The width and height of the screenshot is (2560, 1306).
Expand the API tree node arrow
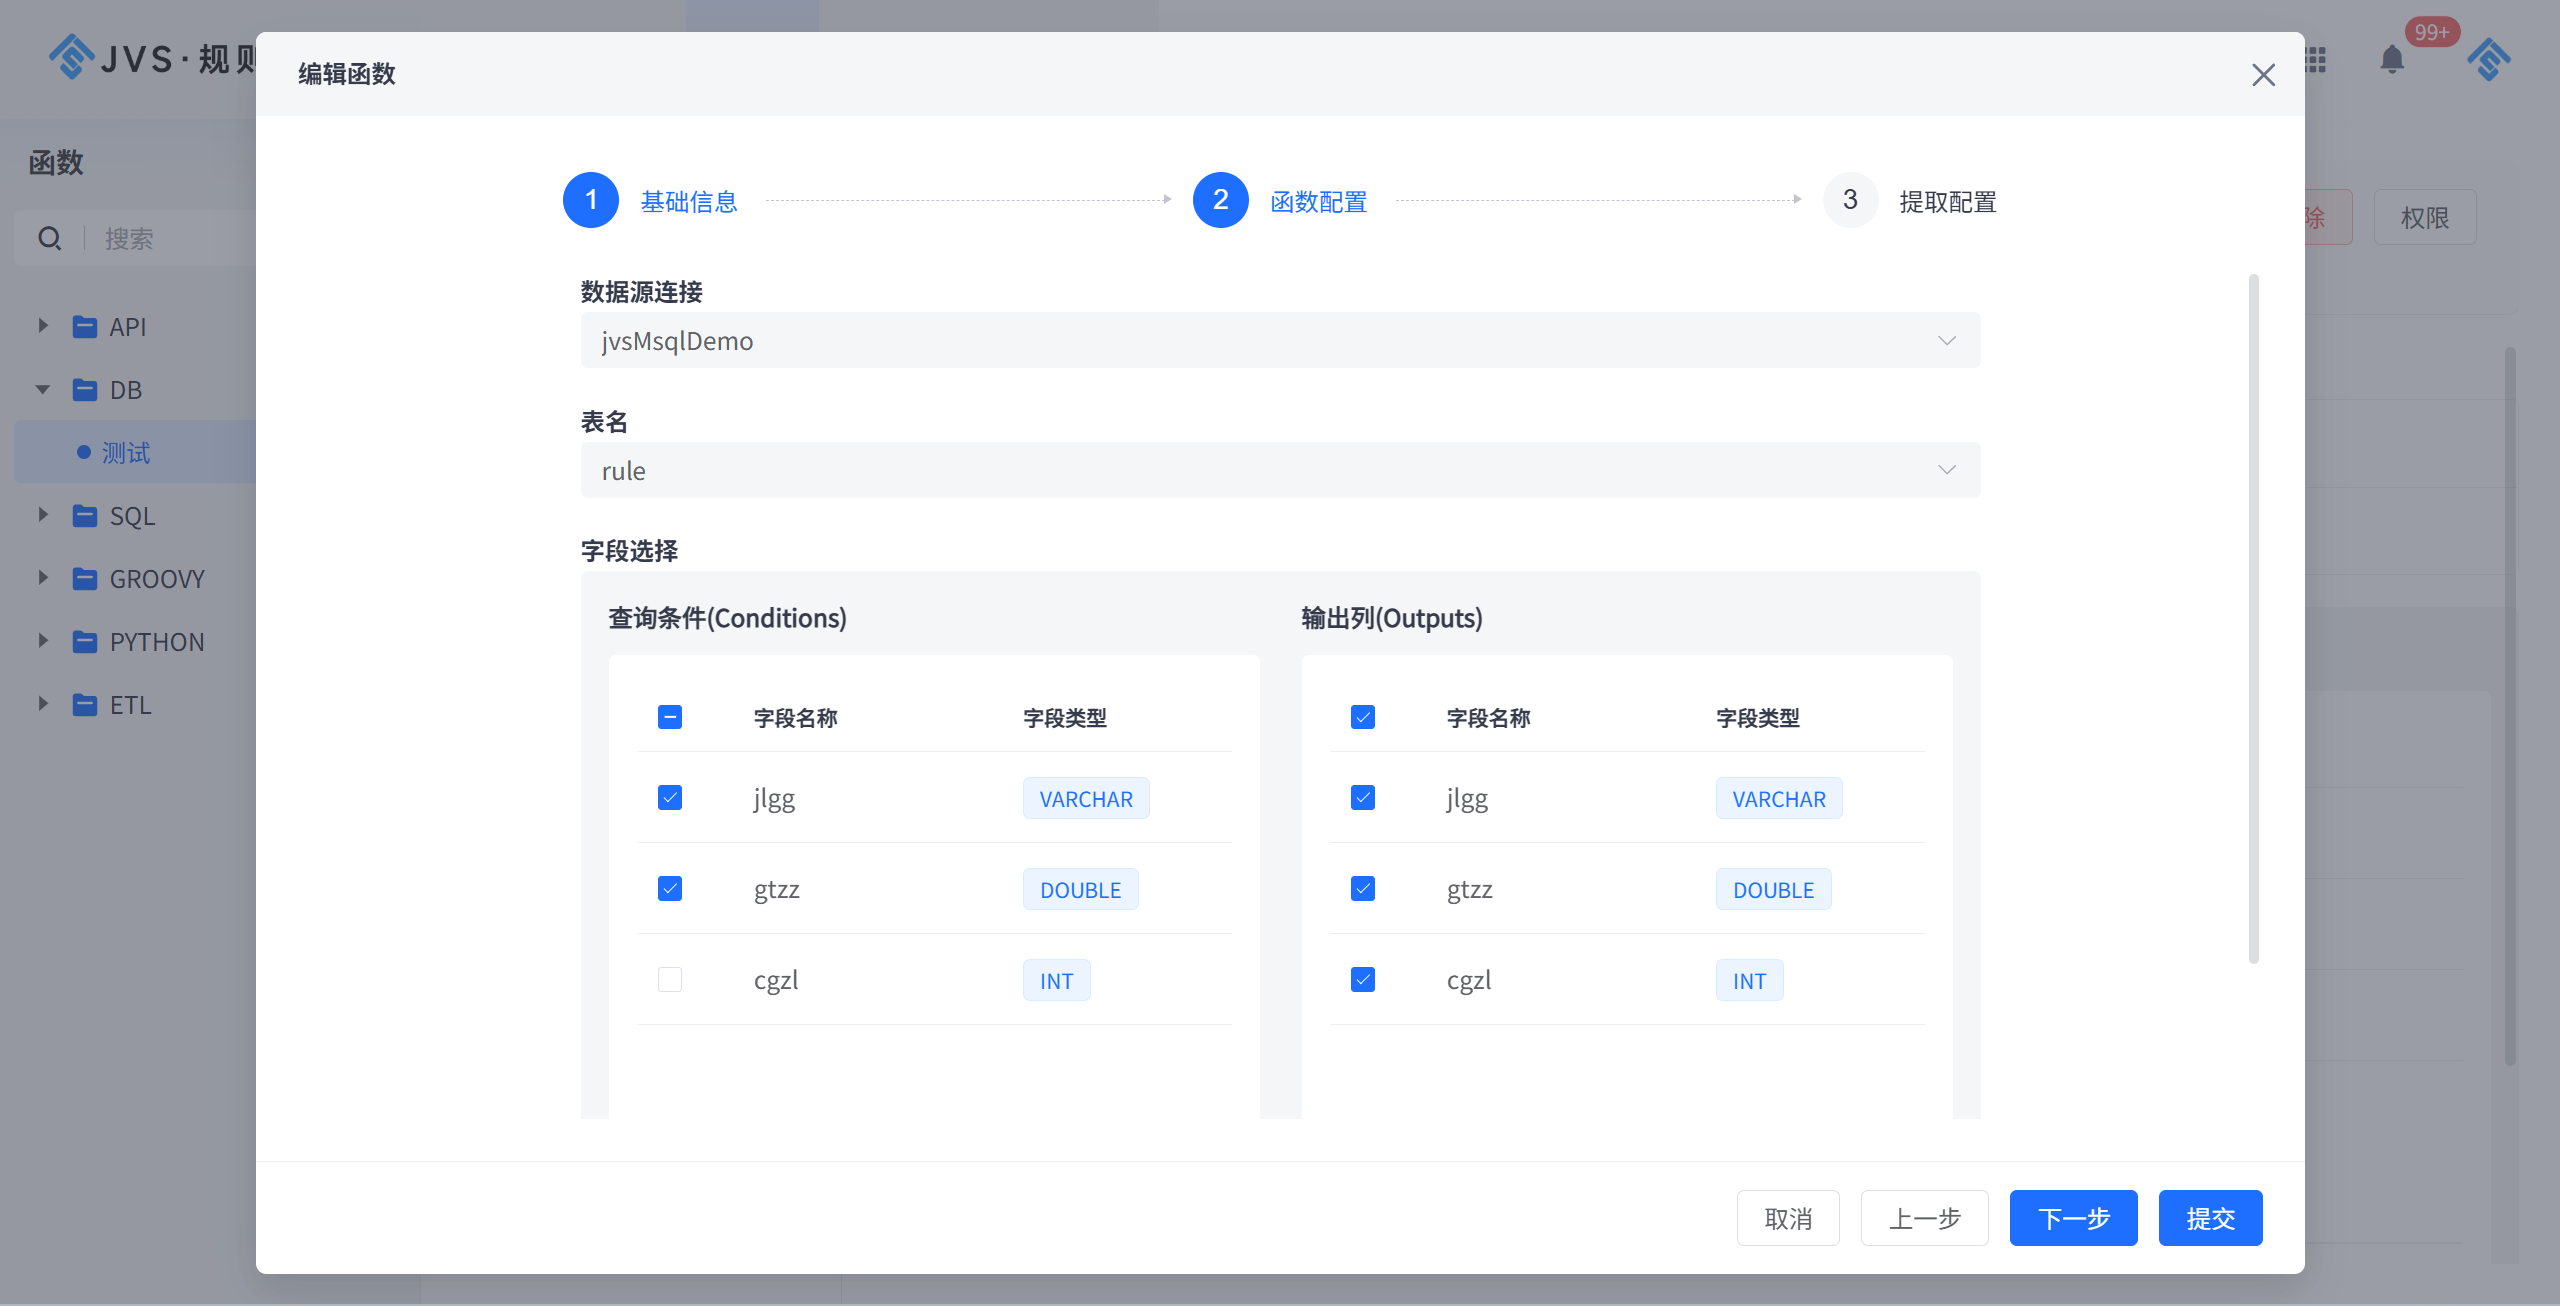coord(43,326)
